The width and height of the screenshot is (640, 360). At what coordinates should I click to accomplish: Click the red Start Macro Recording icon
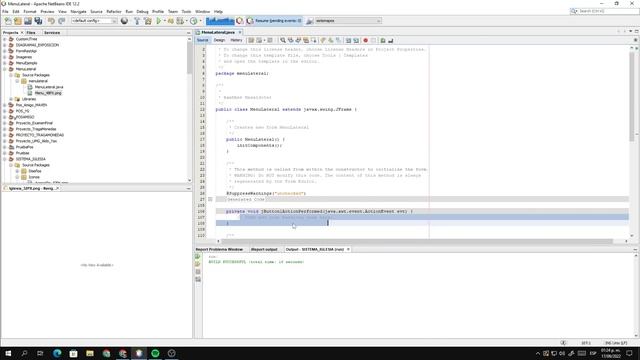(366, 40)
